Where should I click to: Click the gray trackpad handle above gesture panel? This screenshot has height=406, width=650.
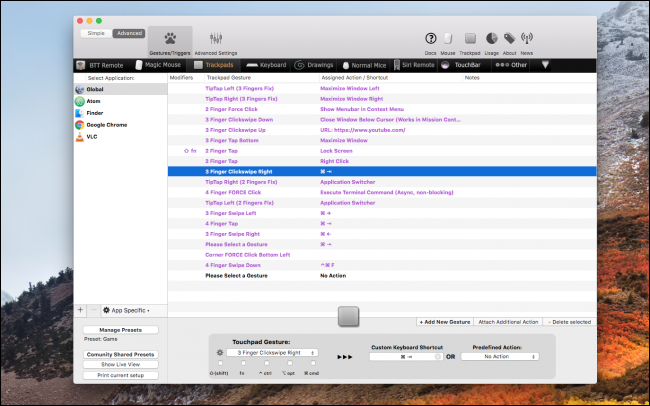coord(348,316)
